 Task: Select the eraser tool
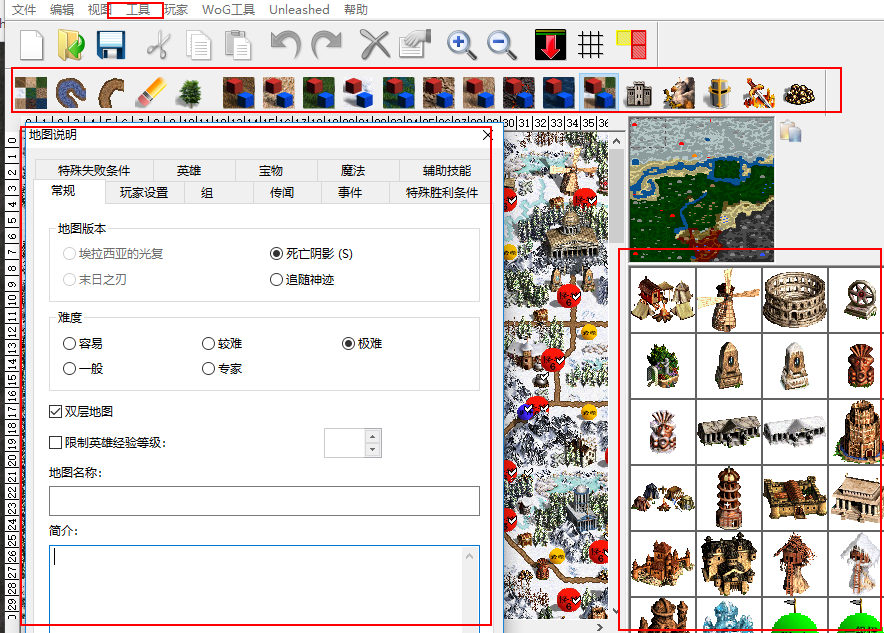coord(151,93)
